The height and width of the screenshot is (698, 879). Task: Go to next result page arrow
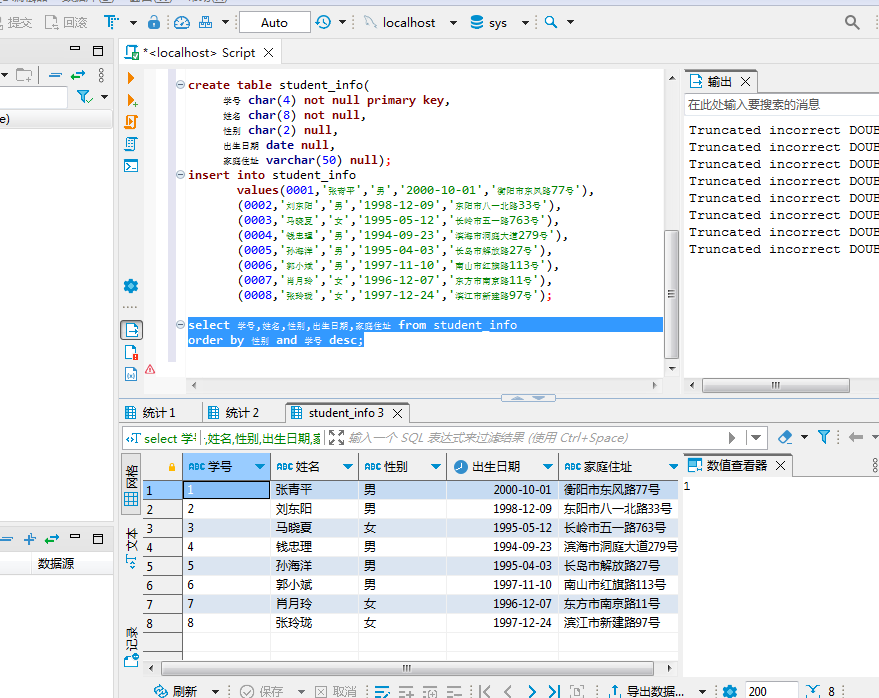[531, 691]
